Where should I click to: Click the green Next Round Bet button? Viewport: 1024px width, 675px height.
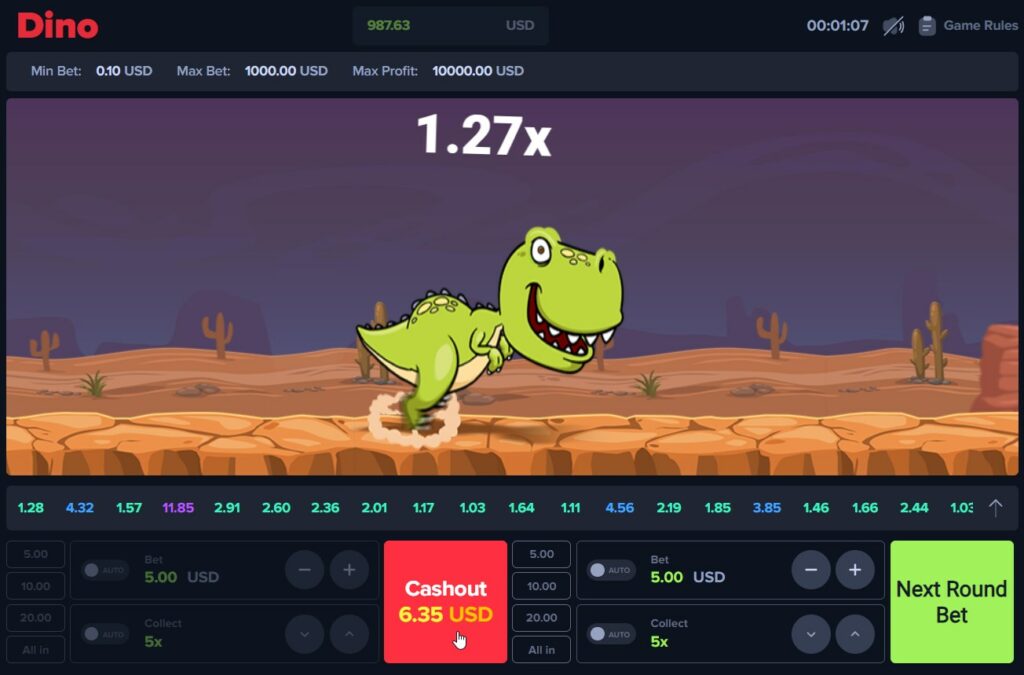click(951, 602)
